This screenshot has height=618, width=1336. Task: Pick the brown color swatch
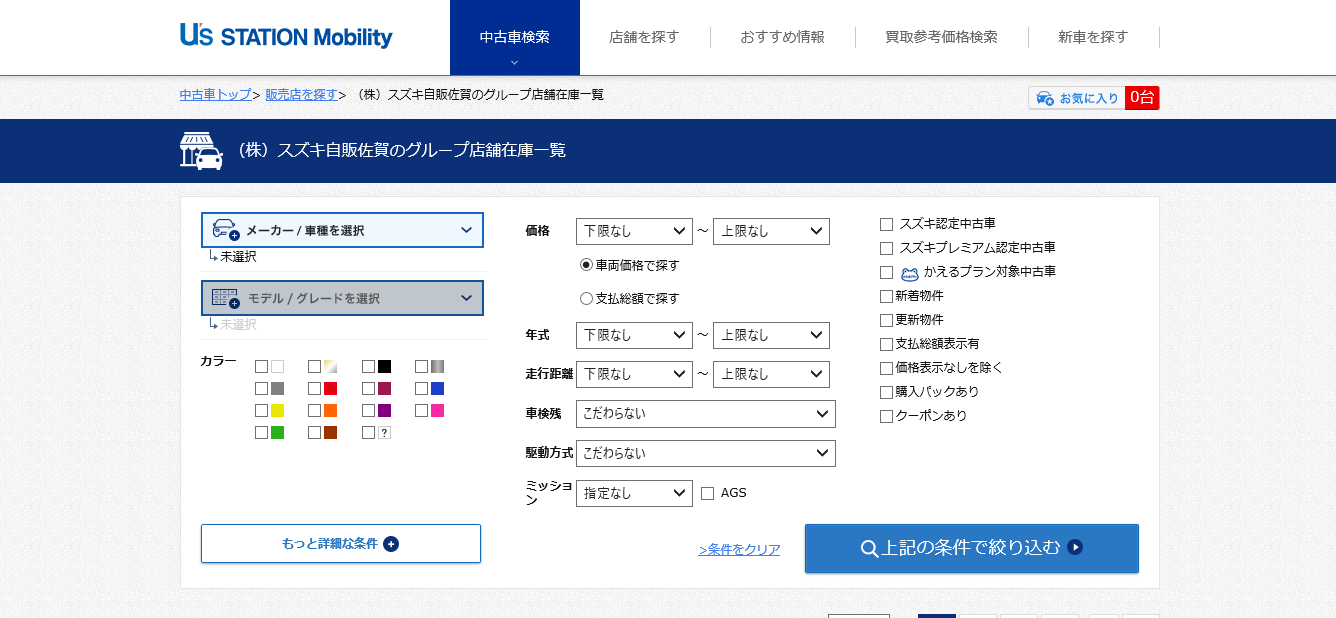330,433
